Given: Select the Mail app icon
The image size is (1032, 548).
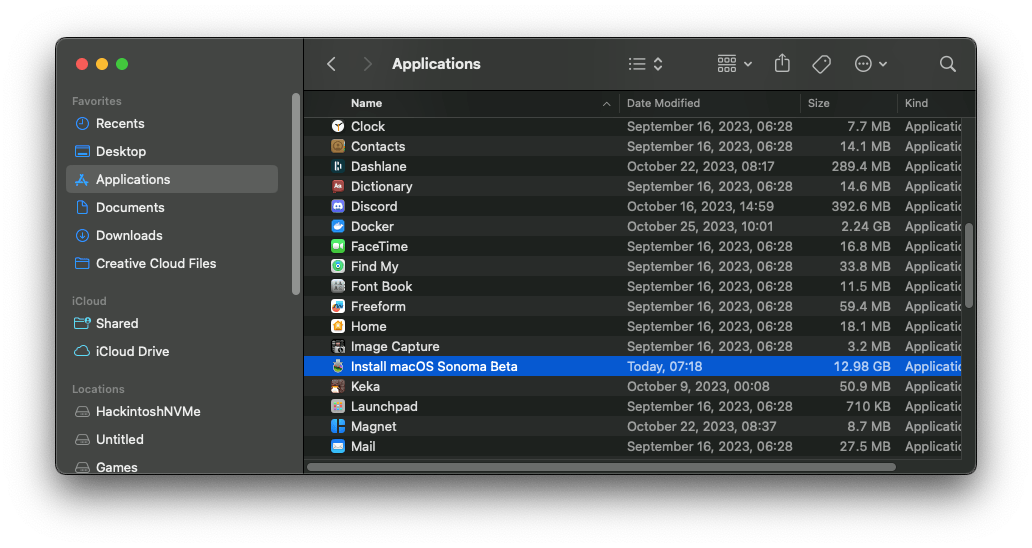Looking at the screenshot, I should [338, 446].
